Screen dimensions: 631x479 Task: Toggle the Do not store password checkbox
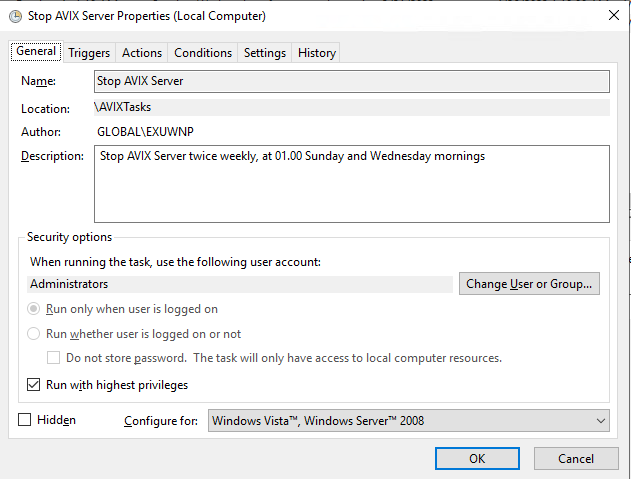[54, 358]
